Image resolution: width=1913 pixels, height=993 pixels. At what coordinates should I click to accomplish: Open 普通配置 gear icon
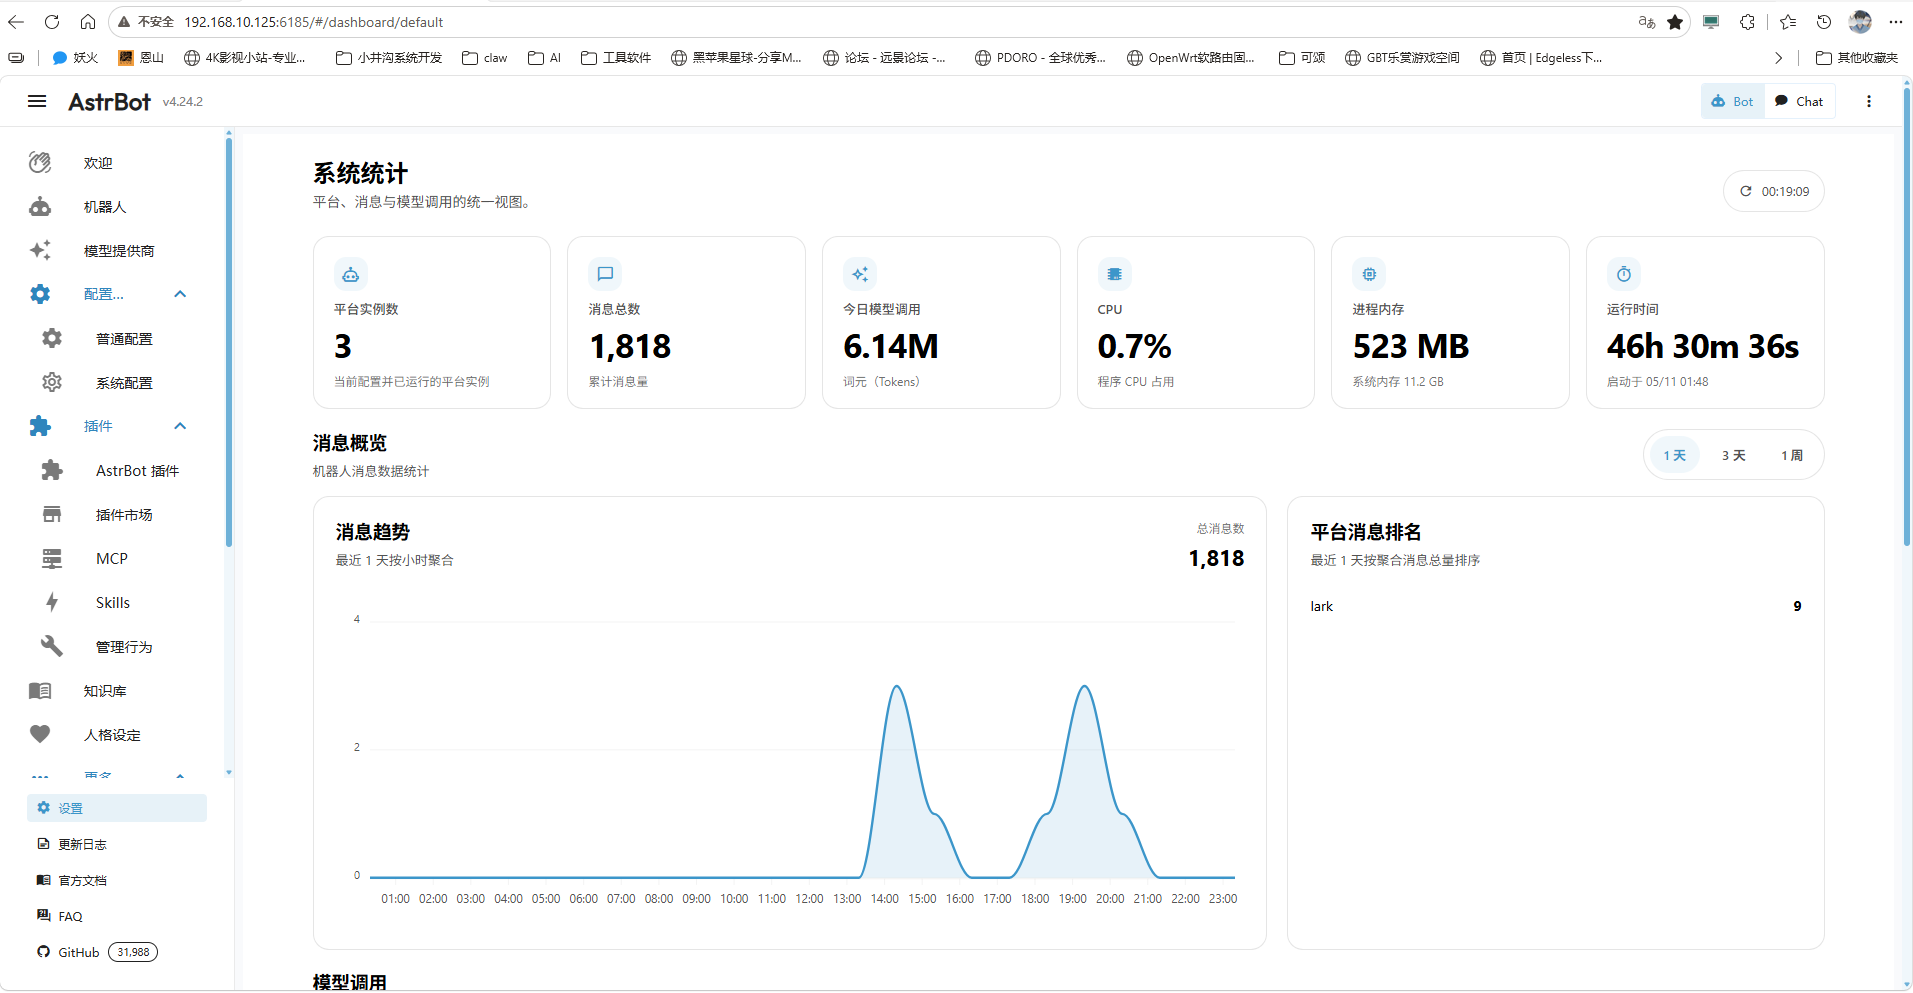point(52,339)
